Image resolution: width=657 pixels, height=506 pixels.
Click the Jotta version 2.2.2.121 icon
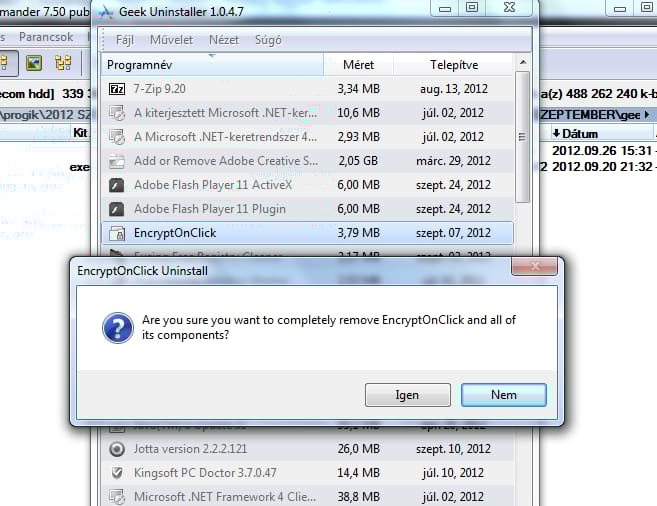point(117,449)
